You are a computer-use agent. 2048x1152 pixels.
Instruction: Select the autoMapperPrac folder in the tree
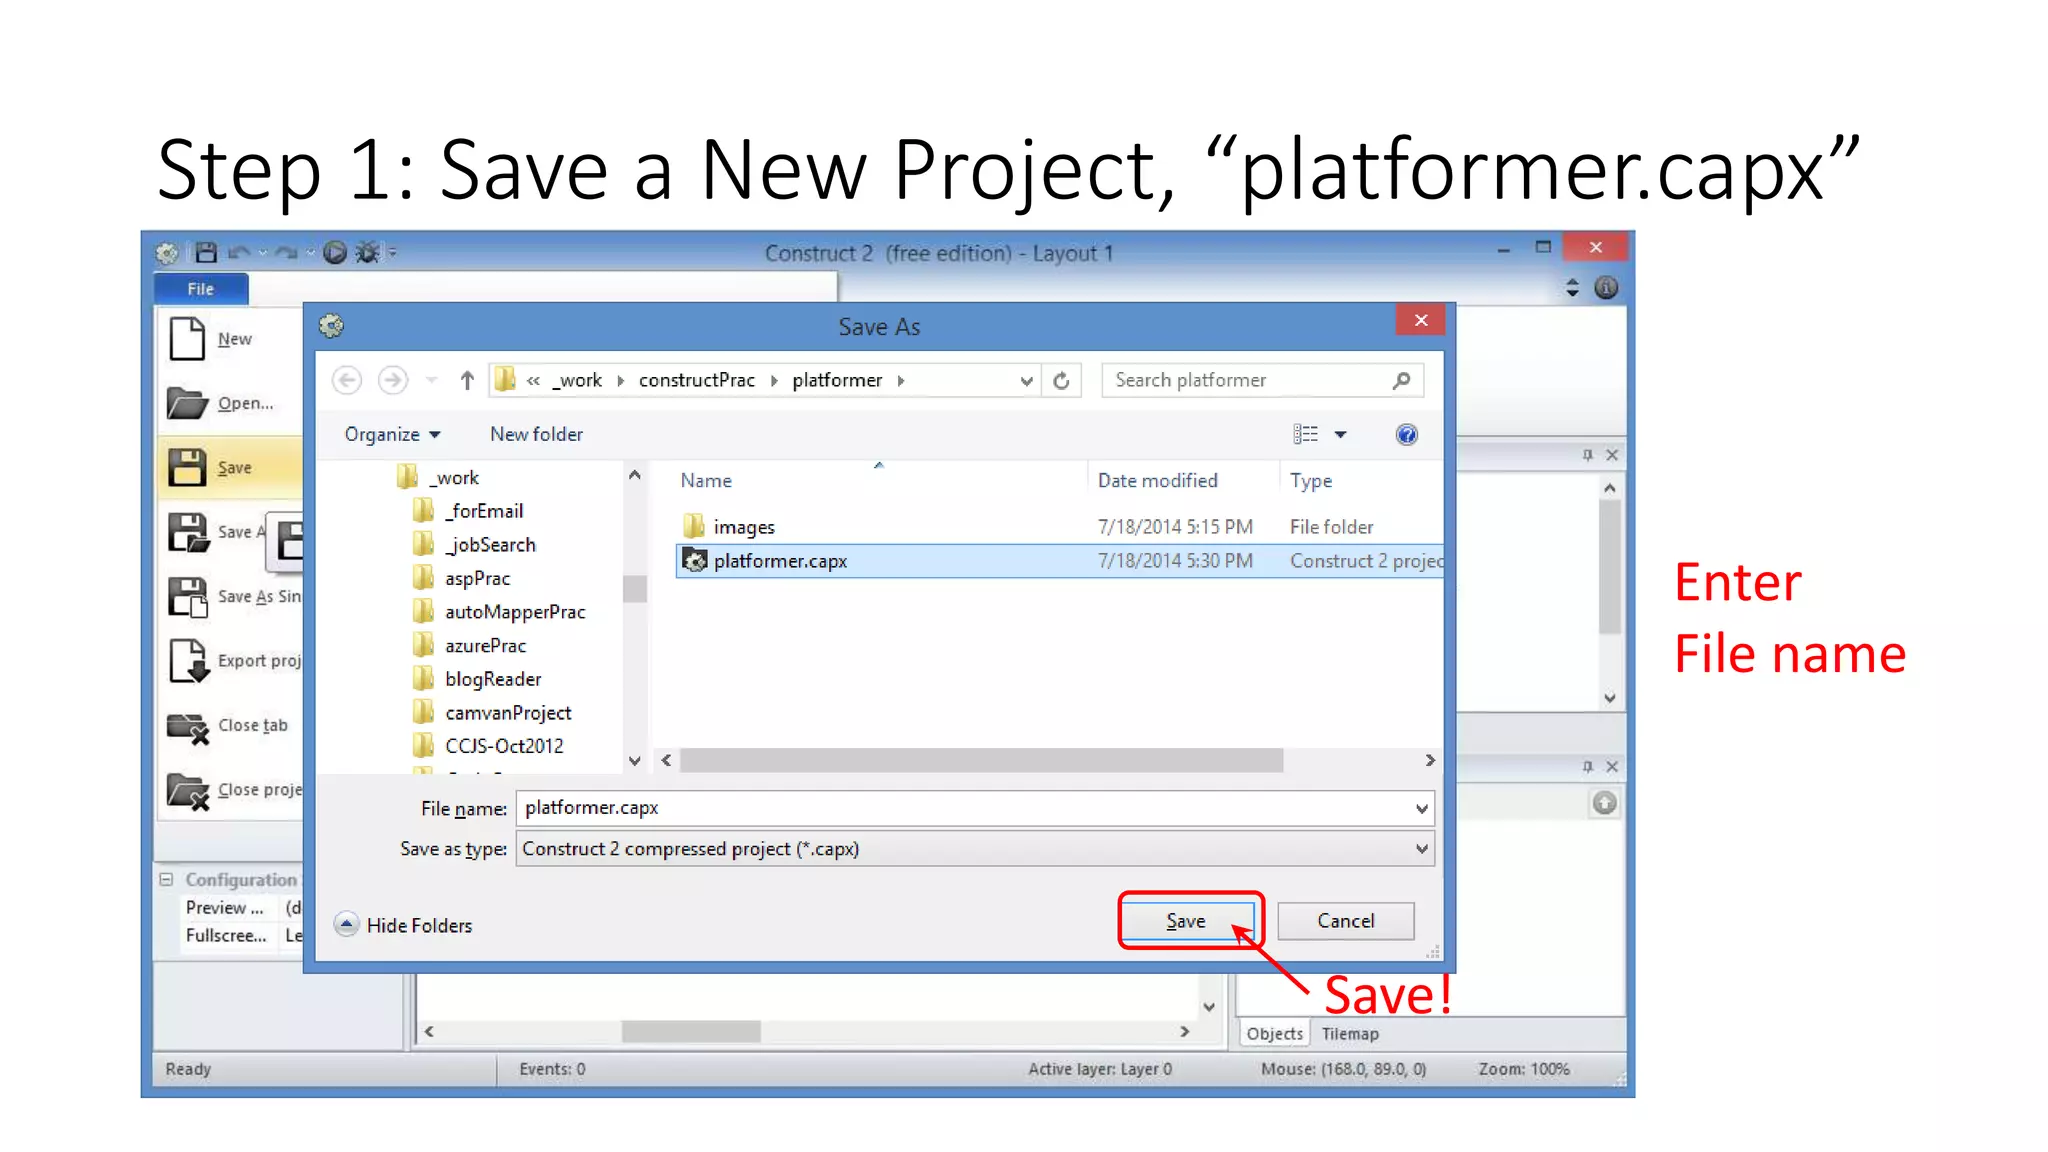click(501, 612)
